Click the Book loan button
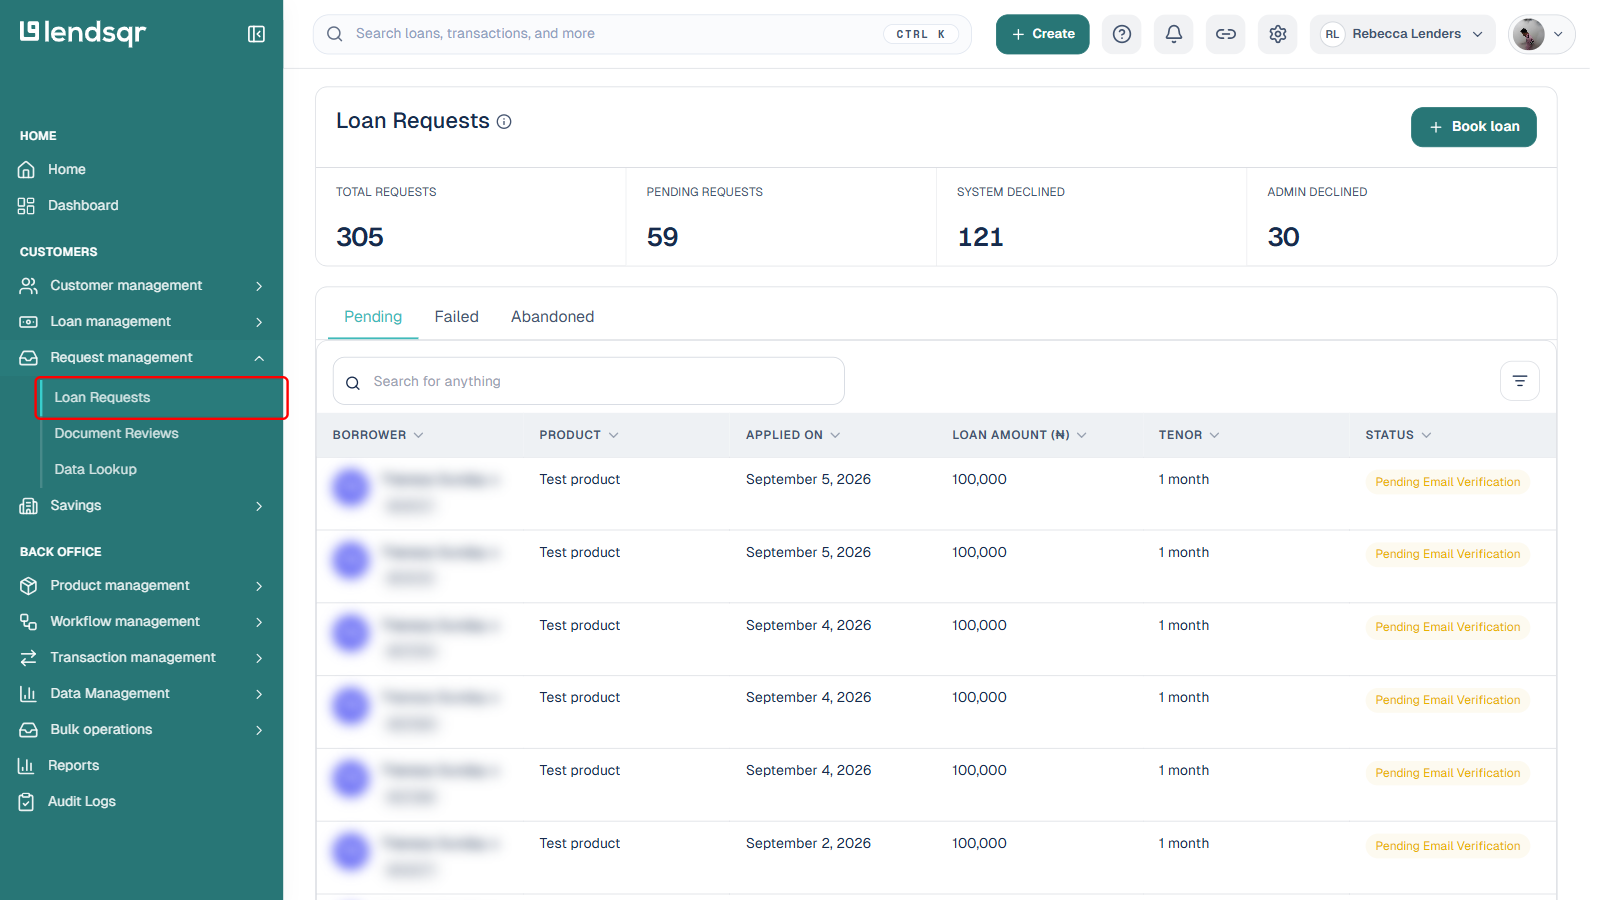This screenshot has width=1600, height=900. (1474, 127)
